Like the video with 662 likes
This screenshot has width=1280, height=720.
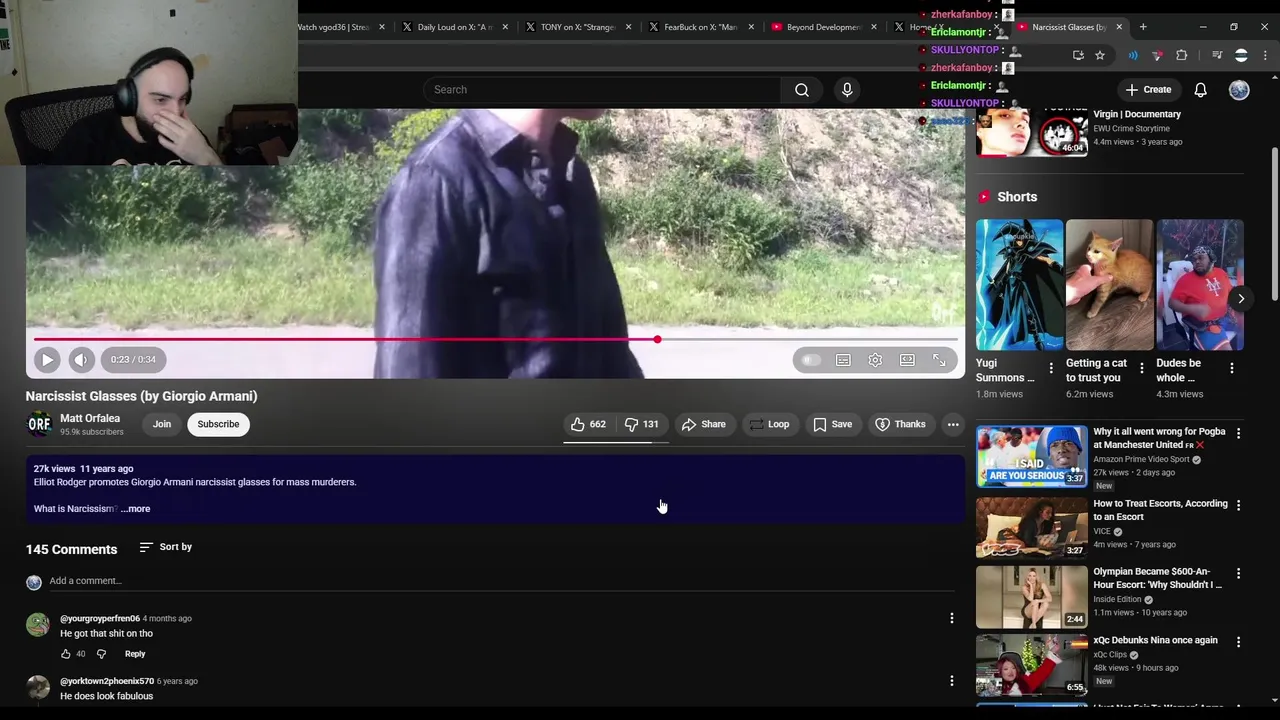(588, 424)
